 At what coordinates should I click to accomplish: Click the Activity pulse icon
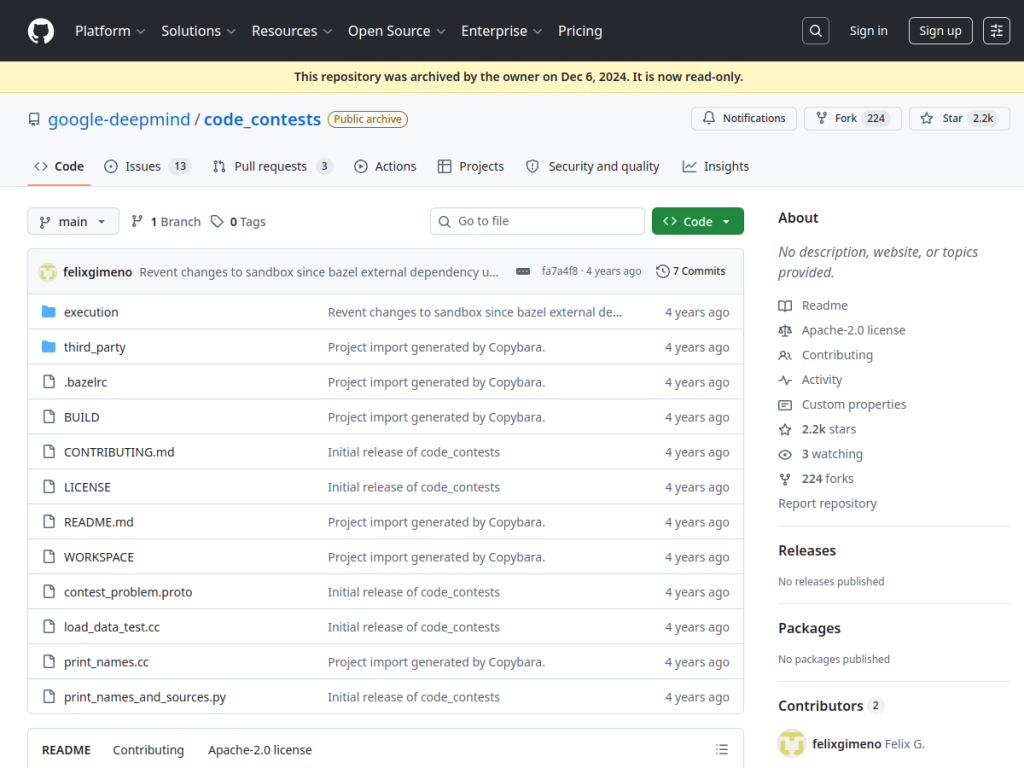(x=785, y=380)
